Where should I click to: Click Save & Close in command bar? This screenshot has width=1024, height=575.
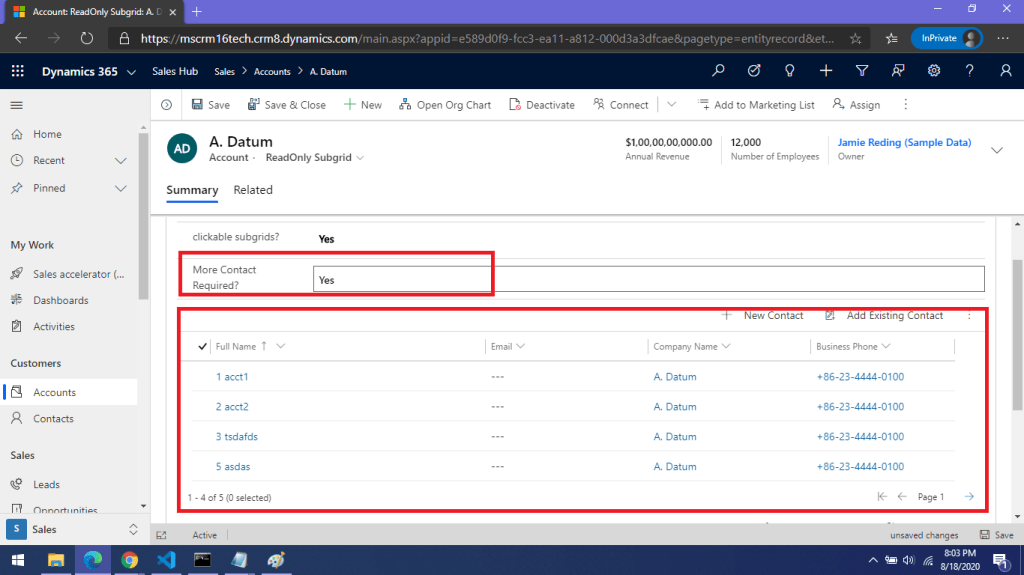286,105
